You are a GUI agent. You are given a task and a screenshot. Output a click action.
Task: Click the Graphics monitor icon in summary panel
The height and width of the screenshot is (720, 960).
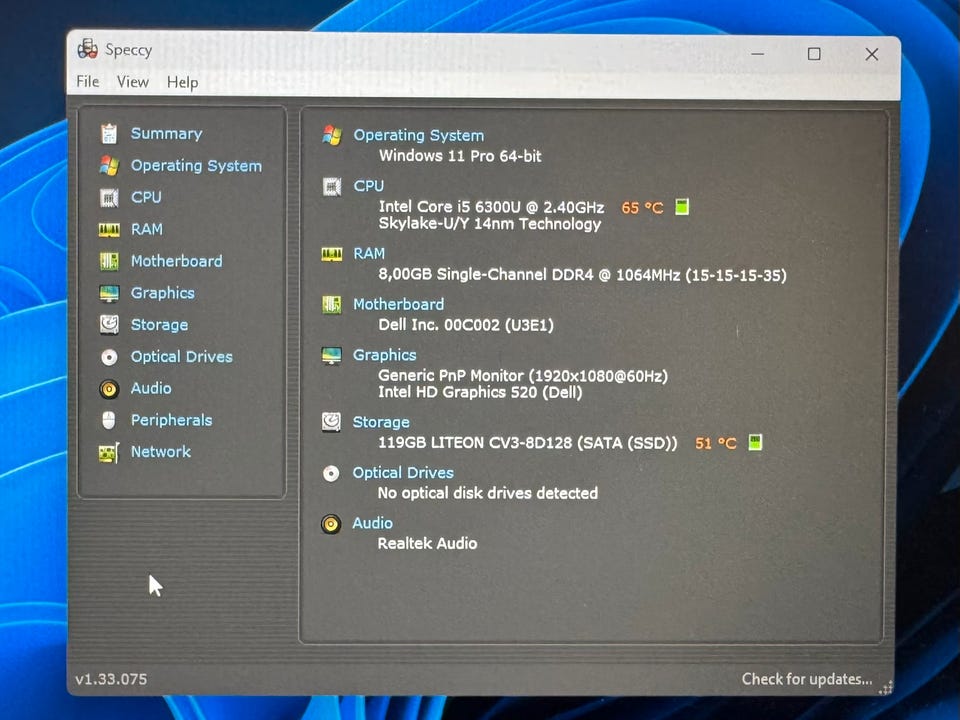click(x=331, y=355)
